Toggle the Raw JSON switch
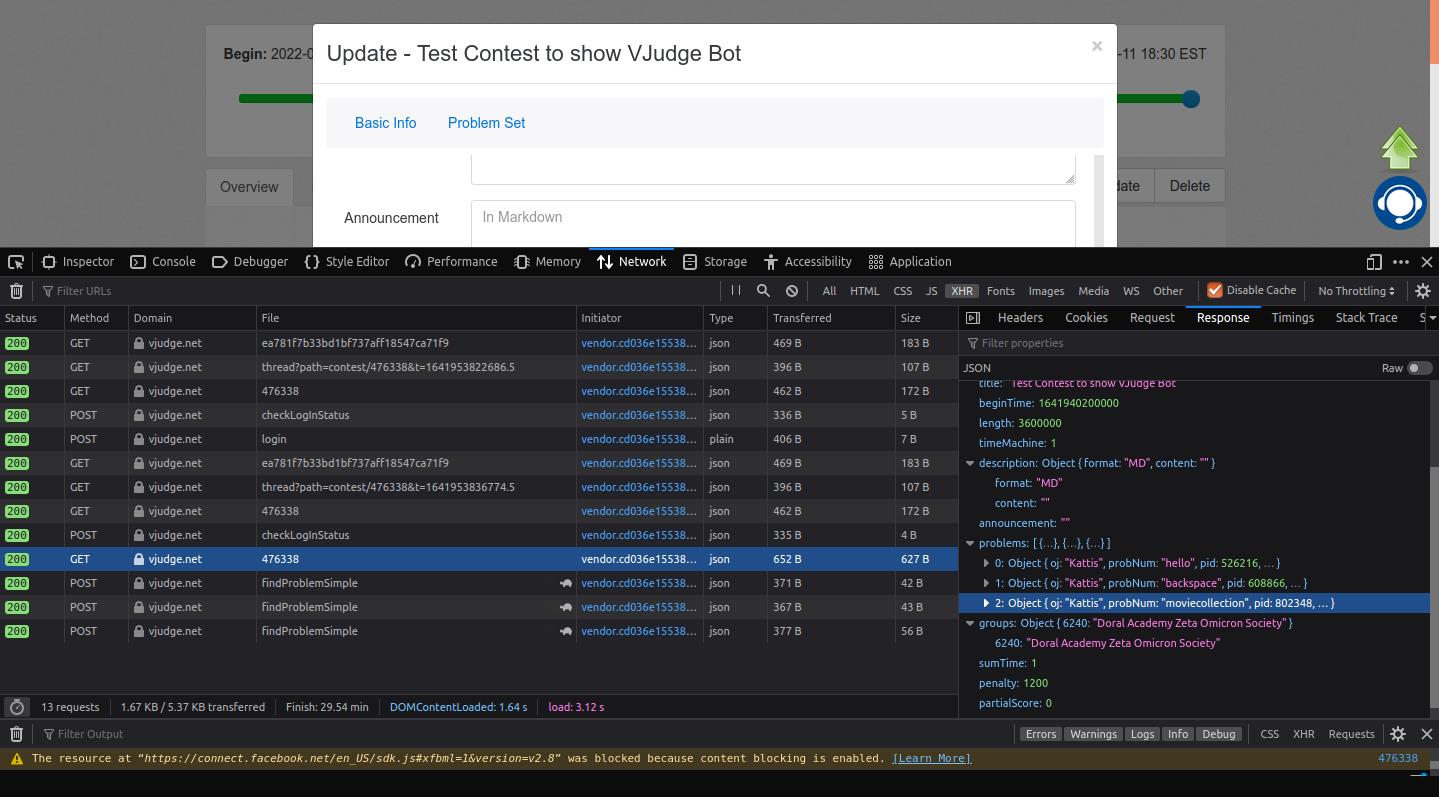This screenshot has height=797, width=1439. coord(1419,368)
